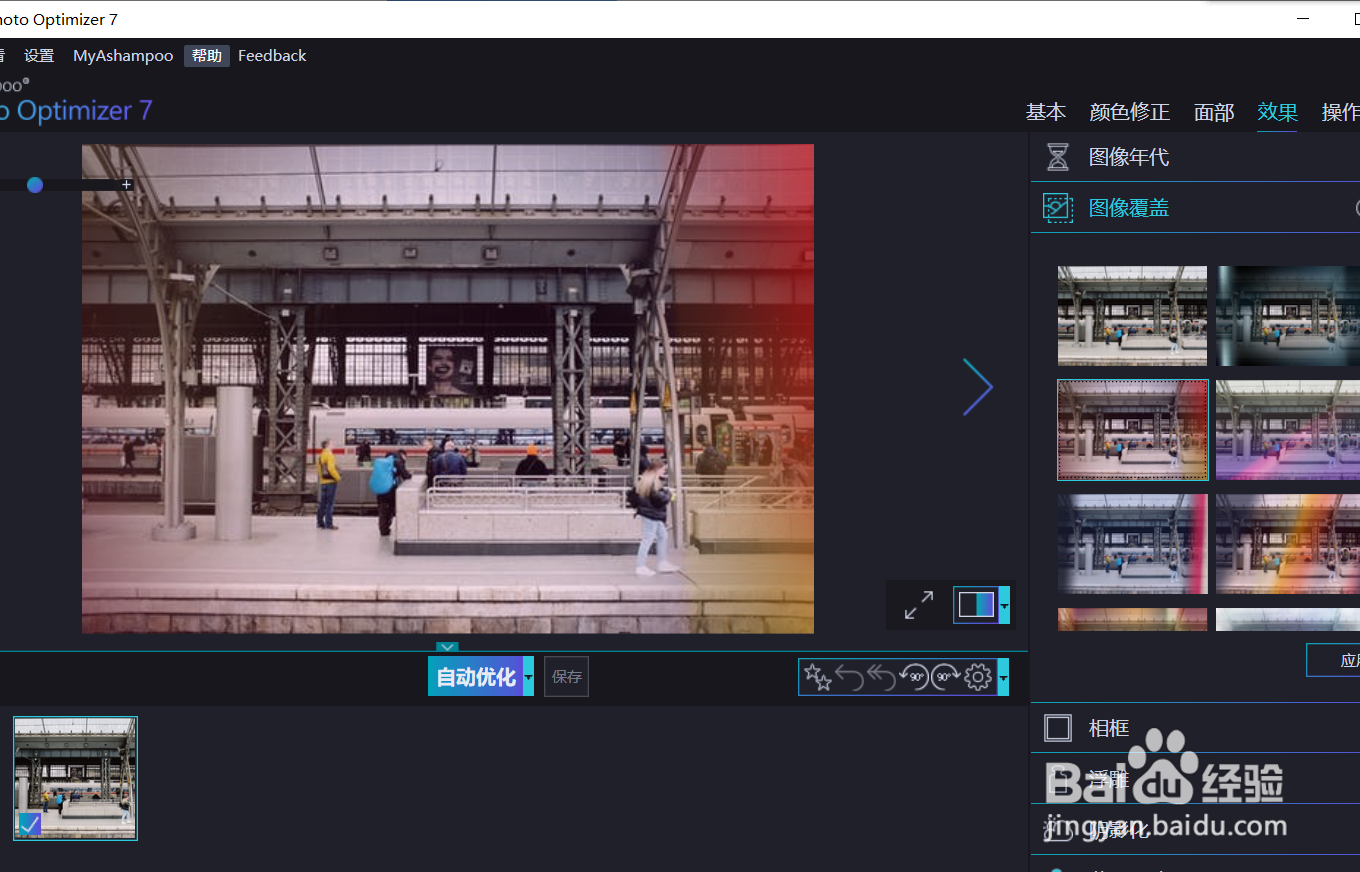1360x872 pixels.
Task: Switch to the 颜色修正 tab
Action: coord(1130,112)
